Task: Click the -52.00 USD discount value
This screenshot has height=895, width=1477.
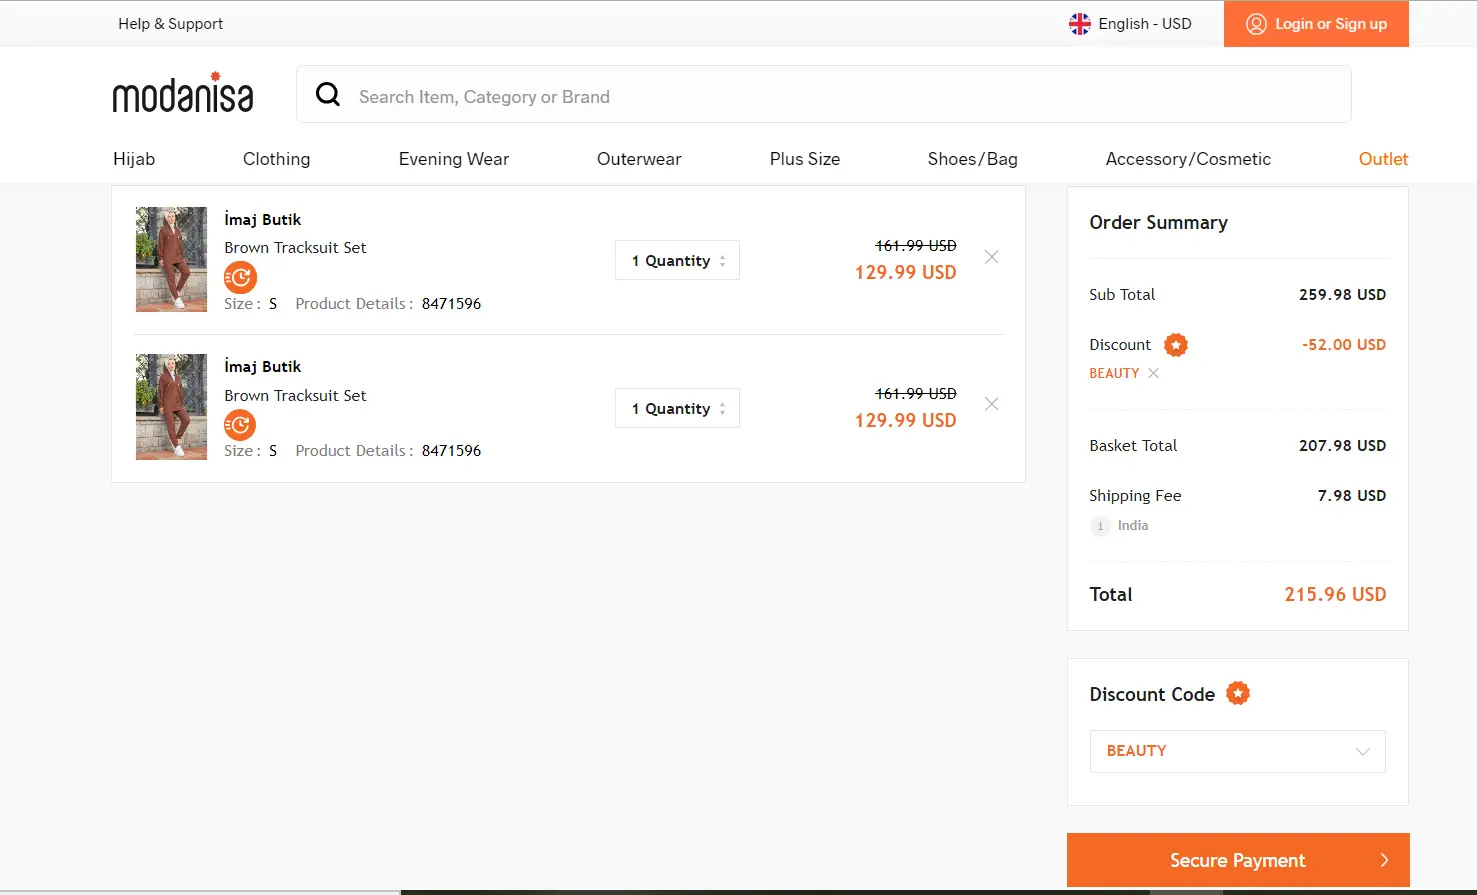Action: tap(1343, 345)
